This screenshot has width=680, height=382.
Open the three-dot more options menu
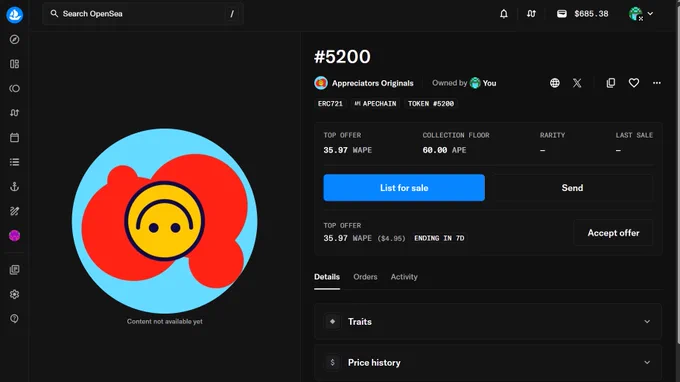(657, 83)
